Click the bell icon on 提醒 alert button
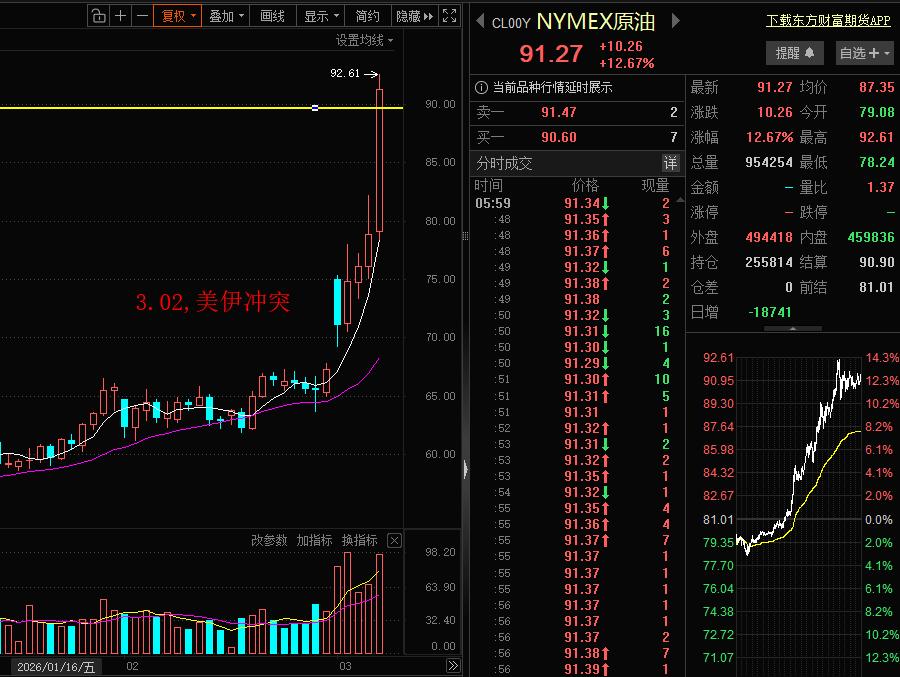The height and width of the screenshot is (677, 900). click(x=811, y=53)
